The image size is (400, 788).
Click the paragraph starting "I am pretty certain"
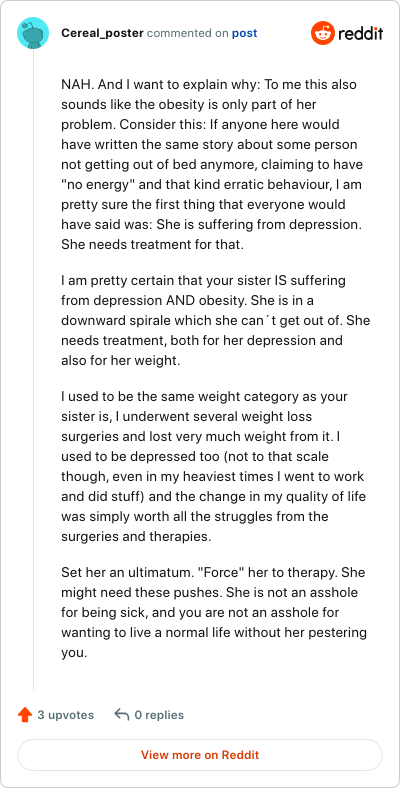pos(215,320)
